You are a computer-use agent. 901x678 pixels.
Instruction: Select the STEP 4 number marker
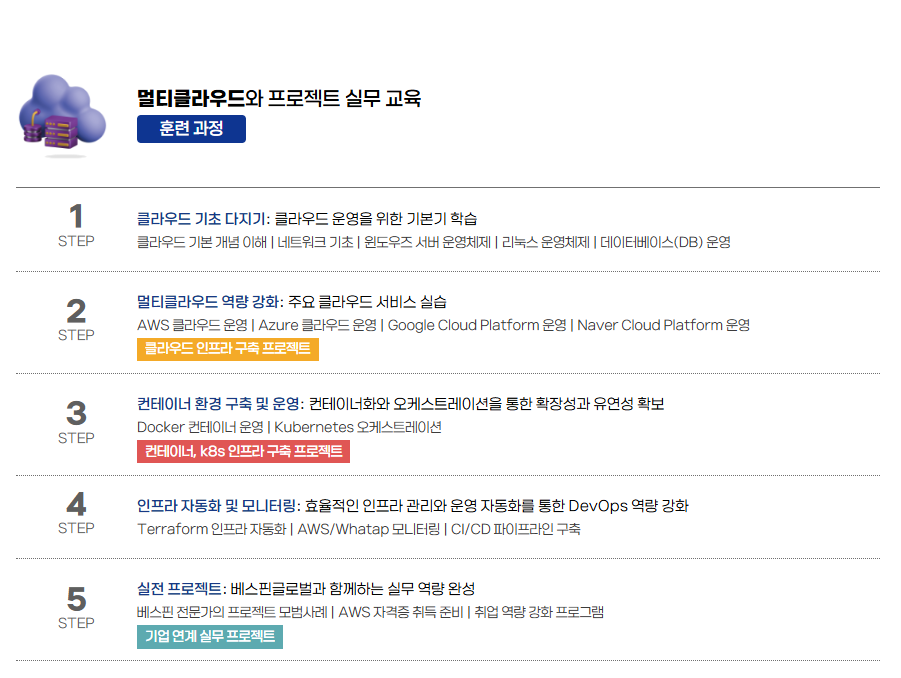(76, 512)
